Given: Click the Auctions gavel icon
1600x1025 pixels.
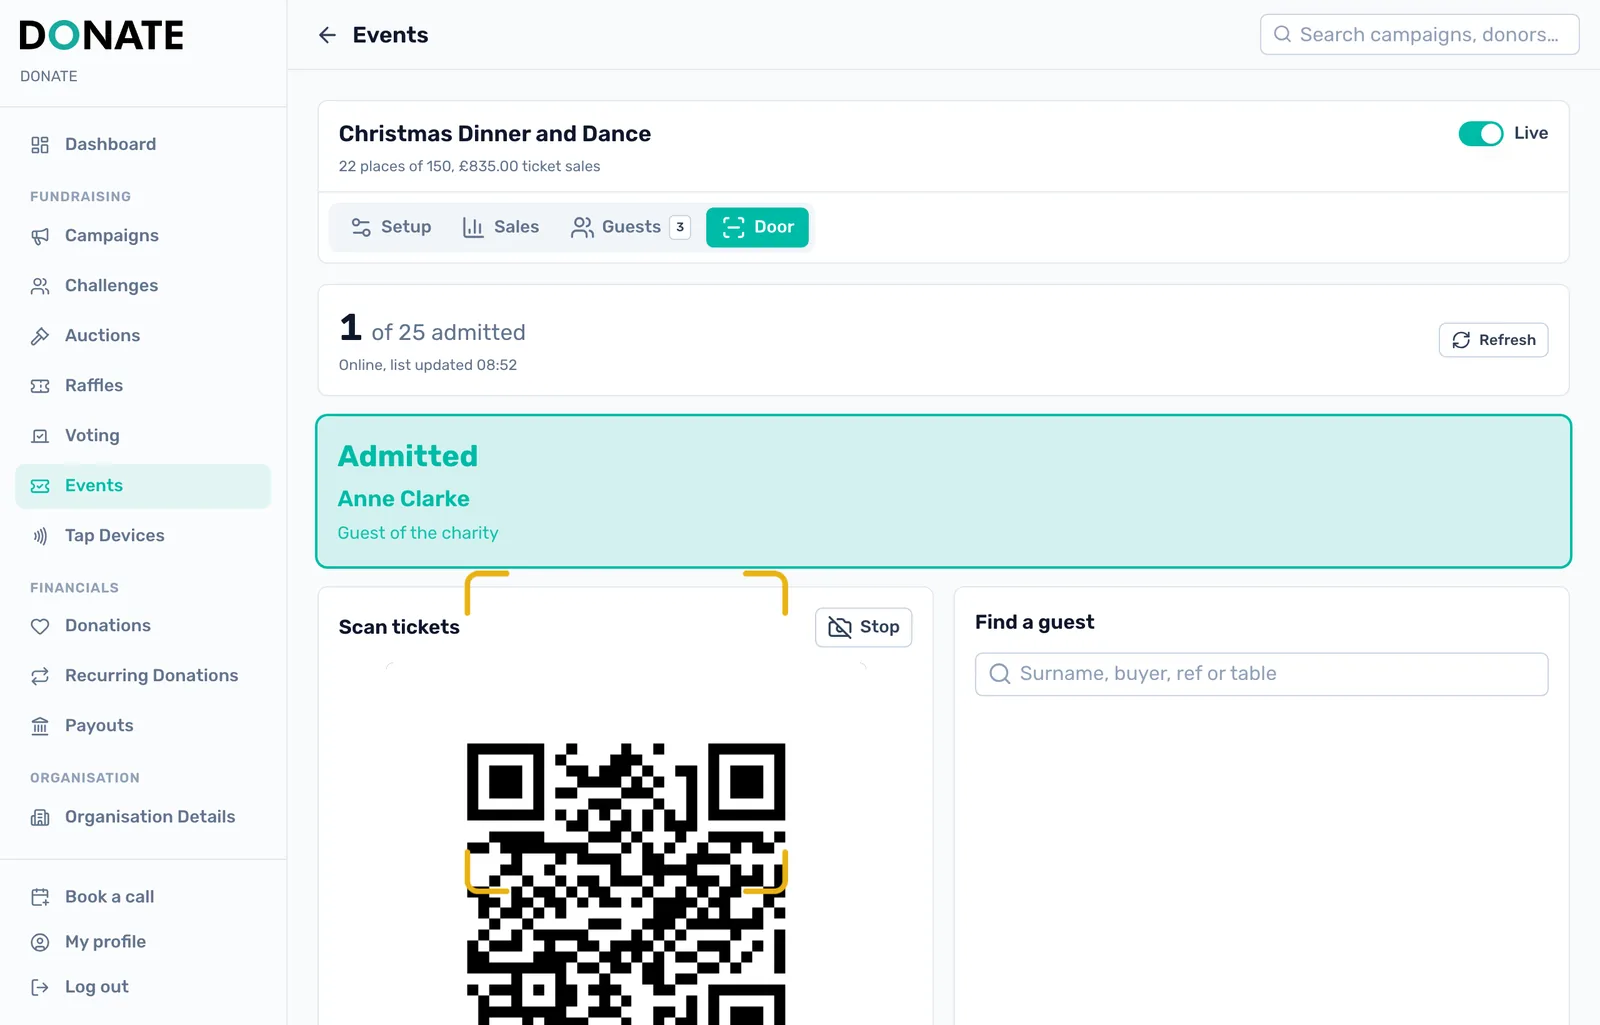Looking at the screenshot, I should (40, 336).
